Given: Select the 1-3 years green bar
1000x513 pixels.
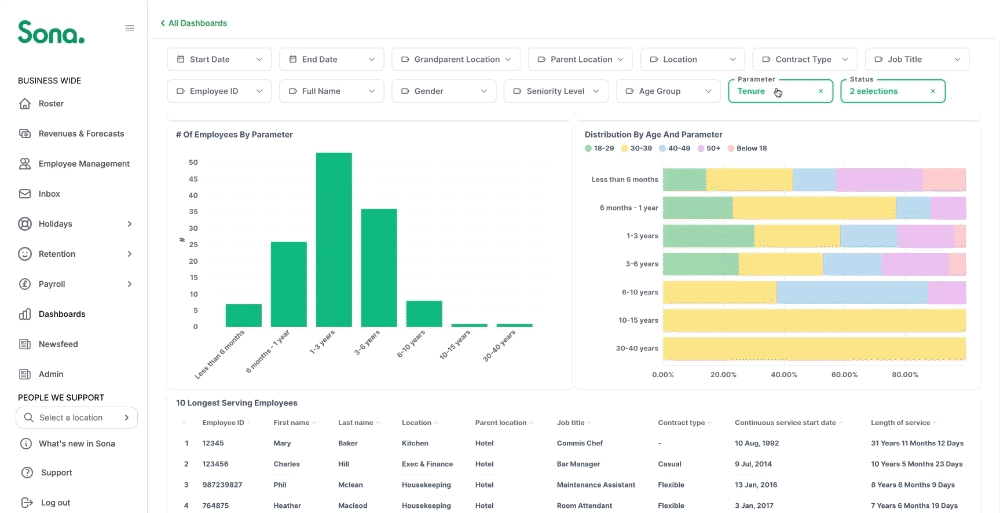Looking at the screenshot, I should tap(334, 240).
